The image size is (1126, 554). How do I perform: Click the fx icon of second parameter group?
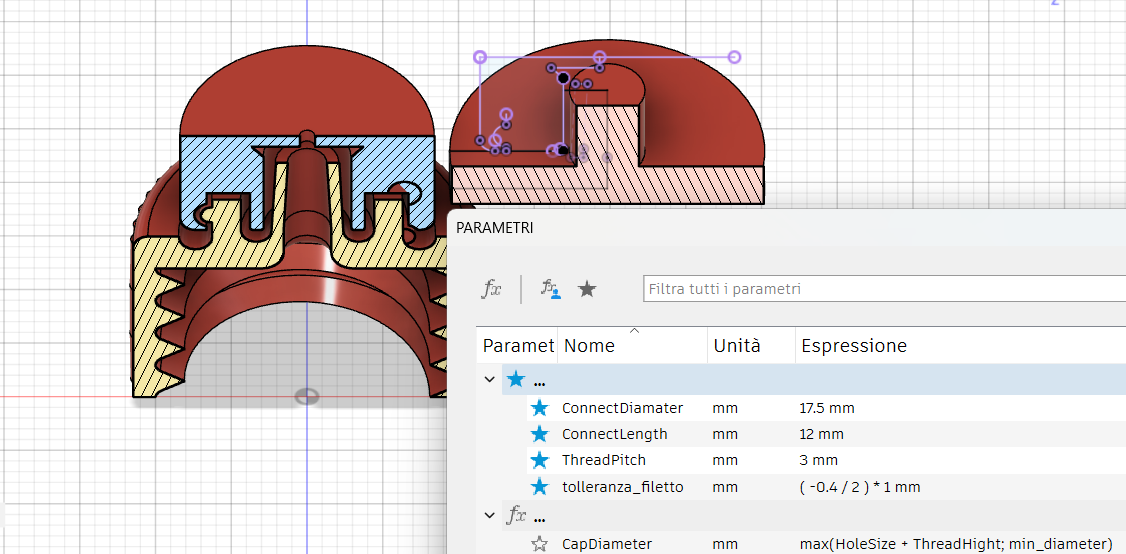[x=516, y=516]
